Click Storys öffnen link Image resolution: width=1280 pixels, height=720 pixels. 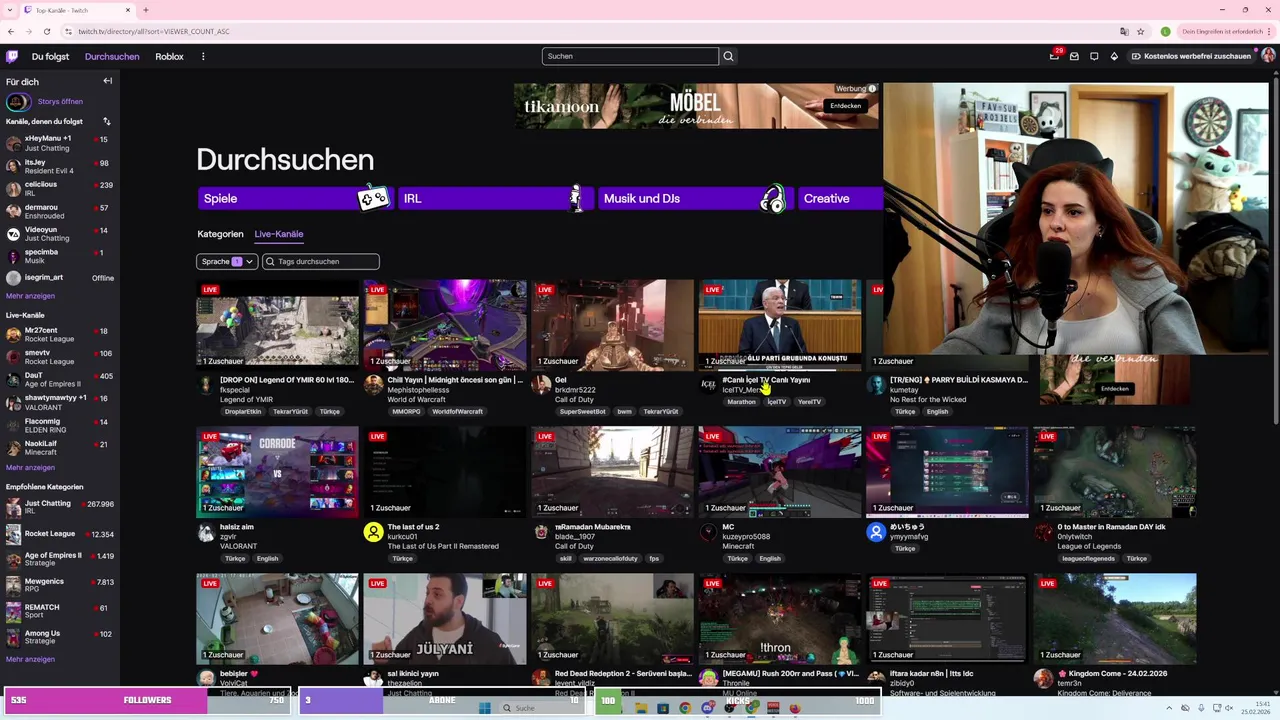60,102
